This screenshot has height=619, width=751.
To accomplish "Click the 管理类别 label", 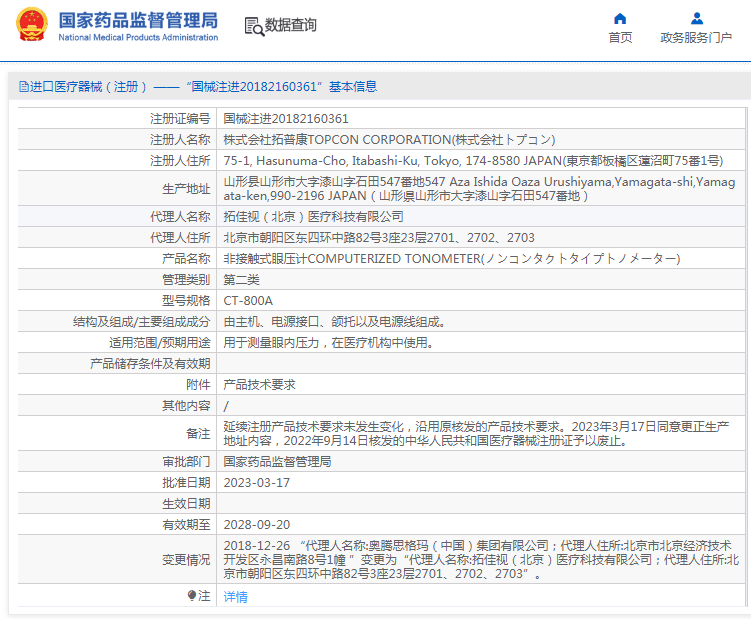I will pos(186,280).
